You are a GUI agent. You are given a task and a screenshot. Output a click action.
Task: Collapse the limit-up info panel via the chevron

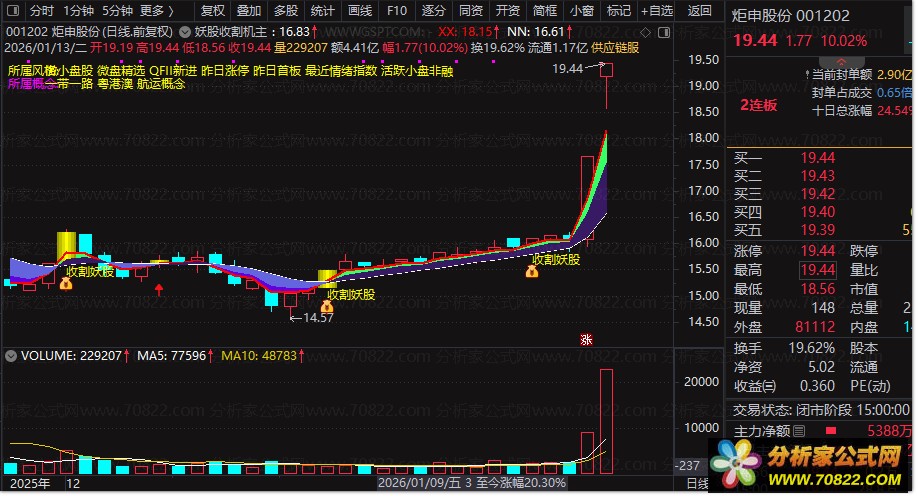pos(841,61)
